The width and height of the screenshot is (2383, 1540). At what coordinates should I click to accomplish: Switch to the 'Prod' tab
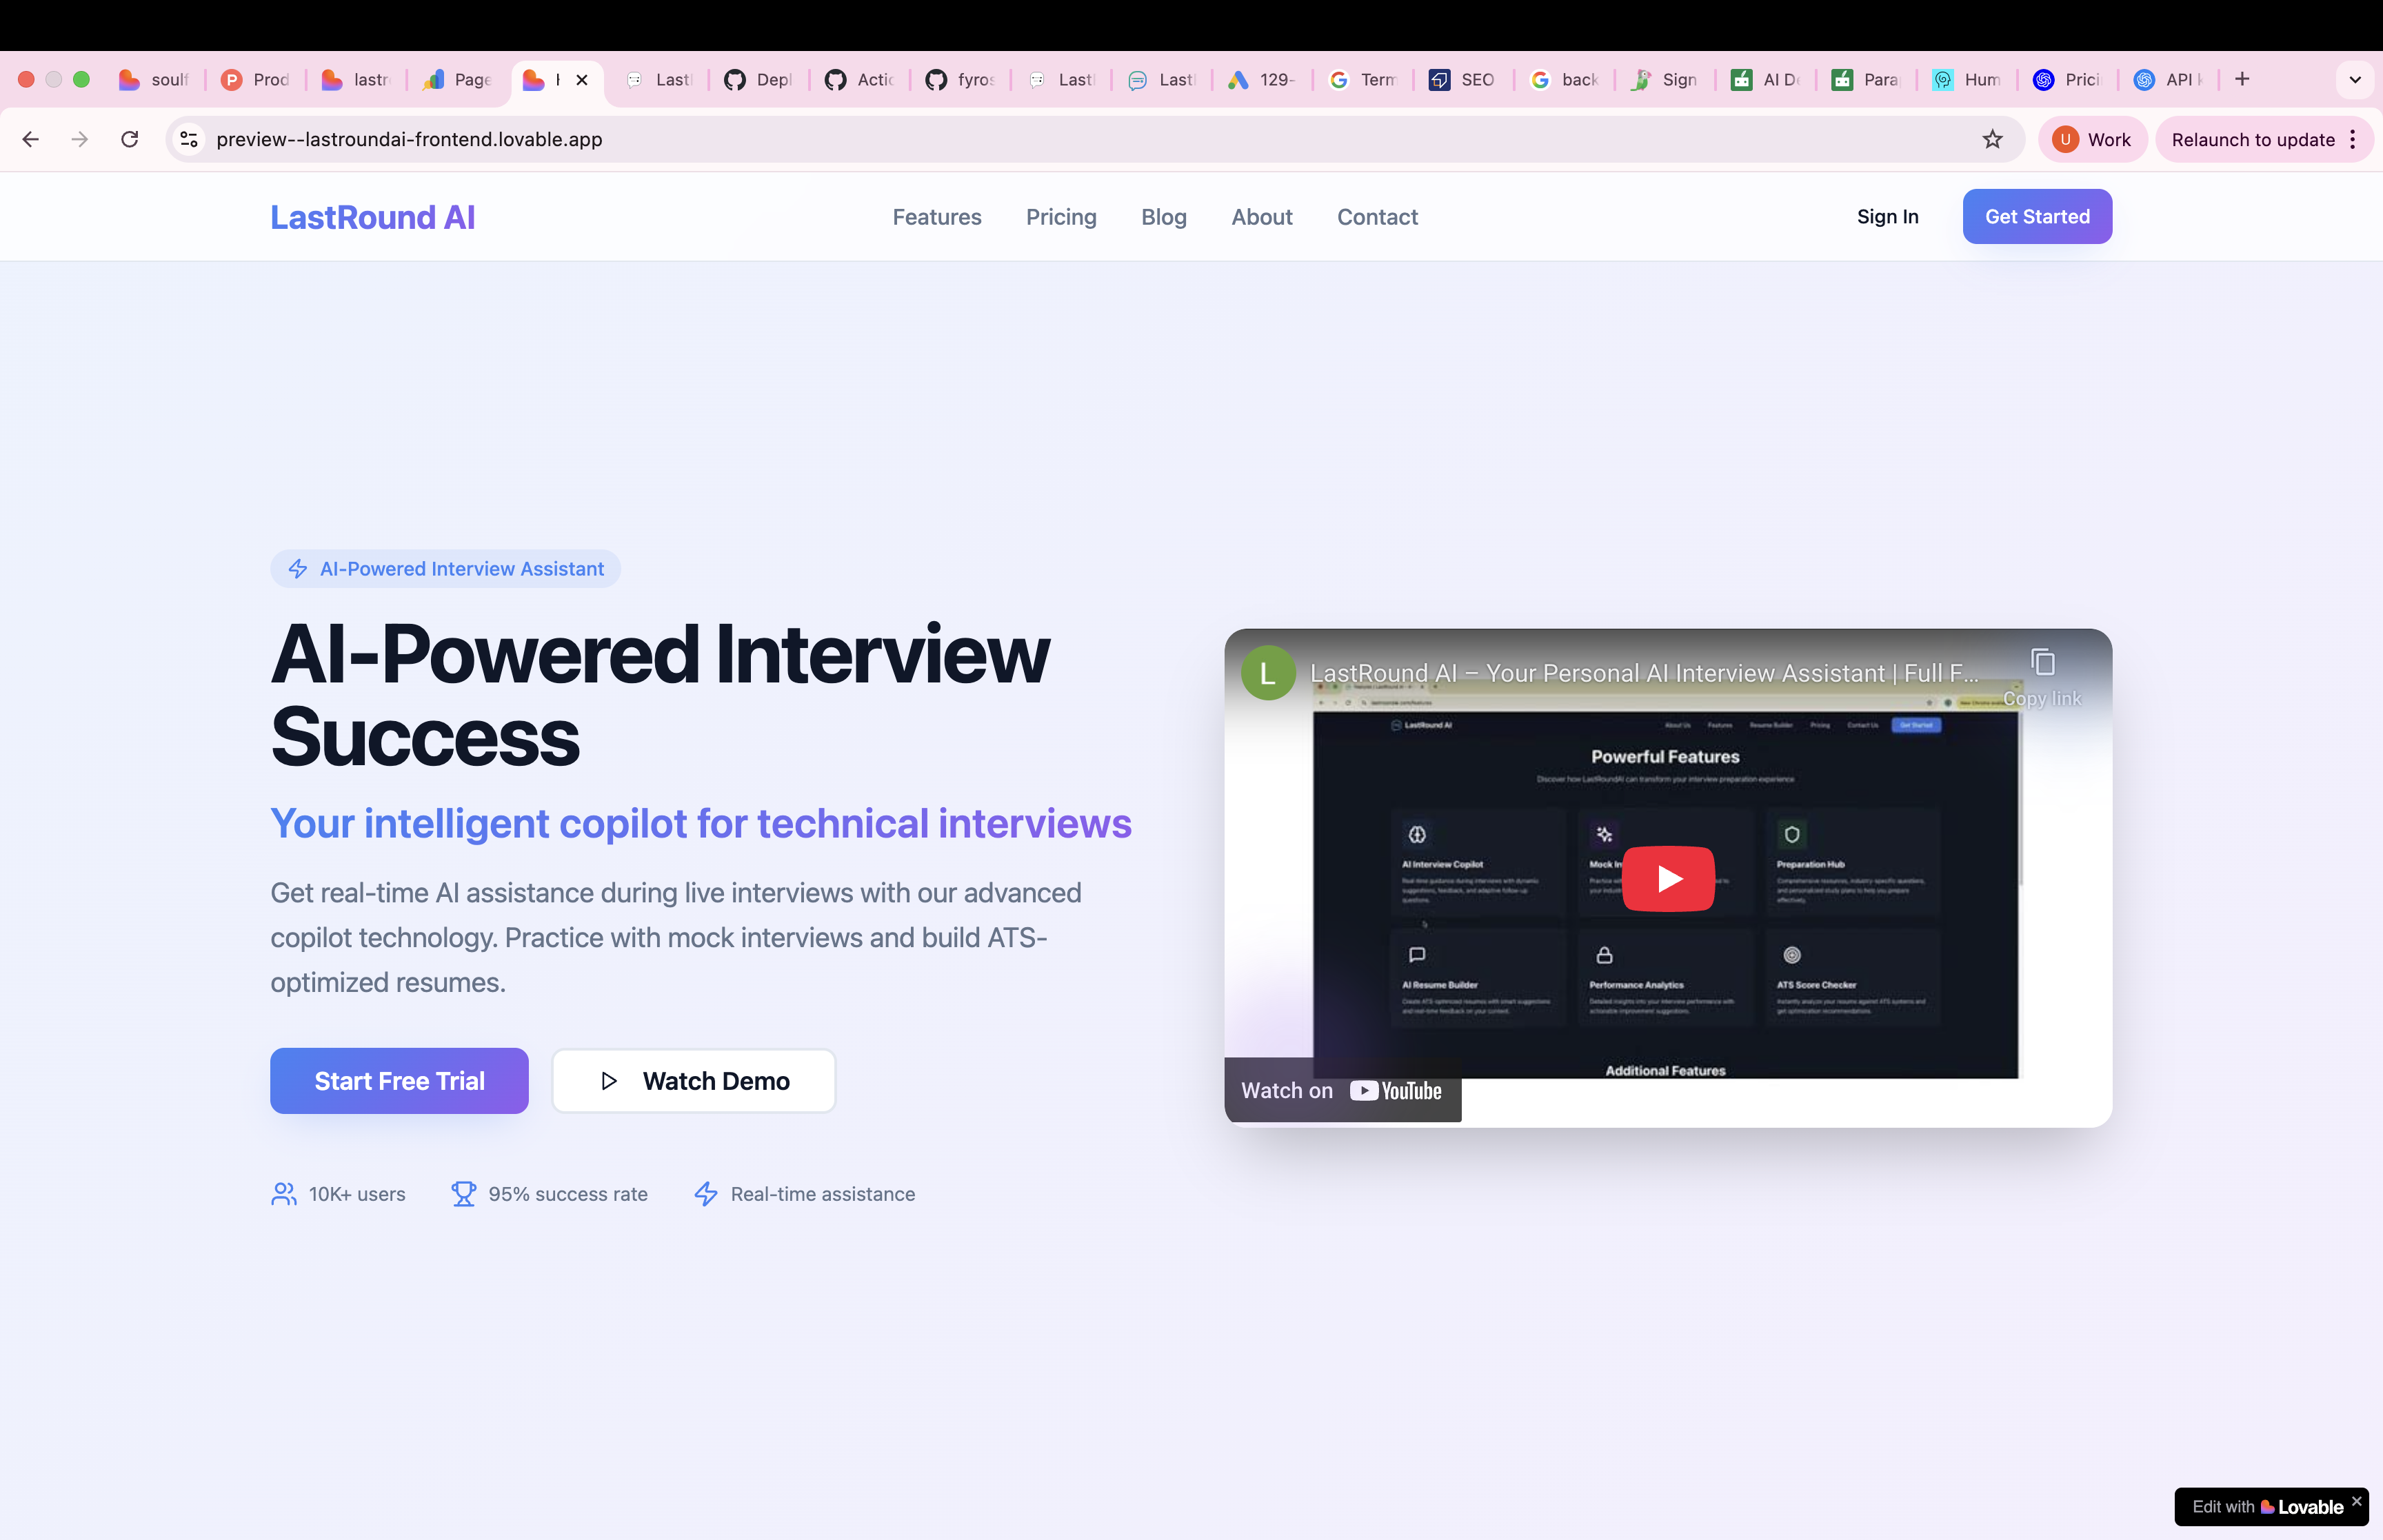click(x=256, y=79)
